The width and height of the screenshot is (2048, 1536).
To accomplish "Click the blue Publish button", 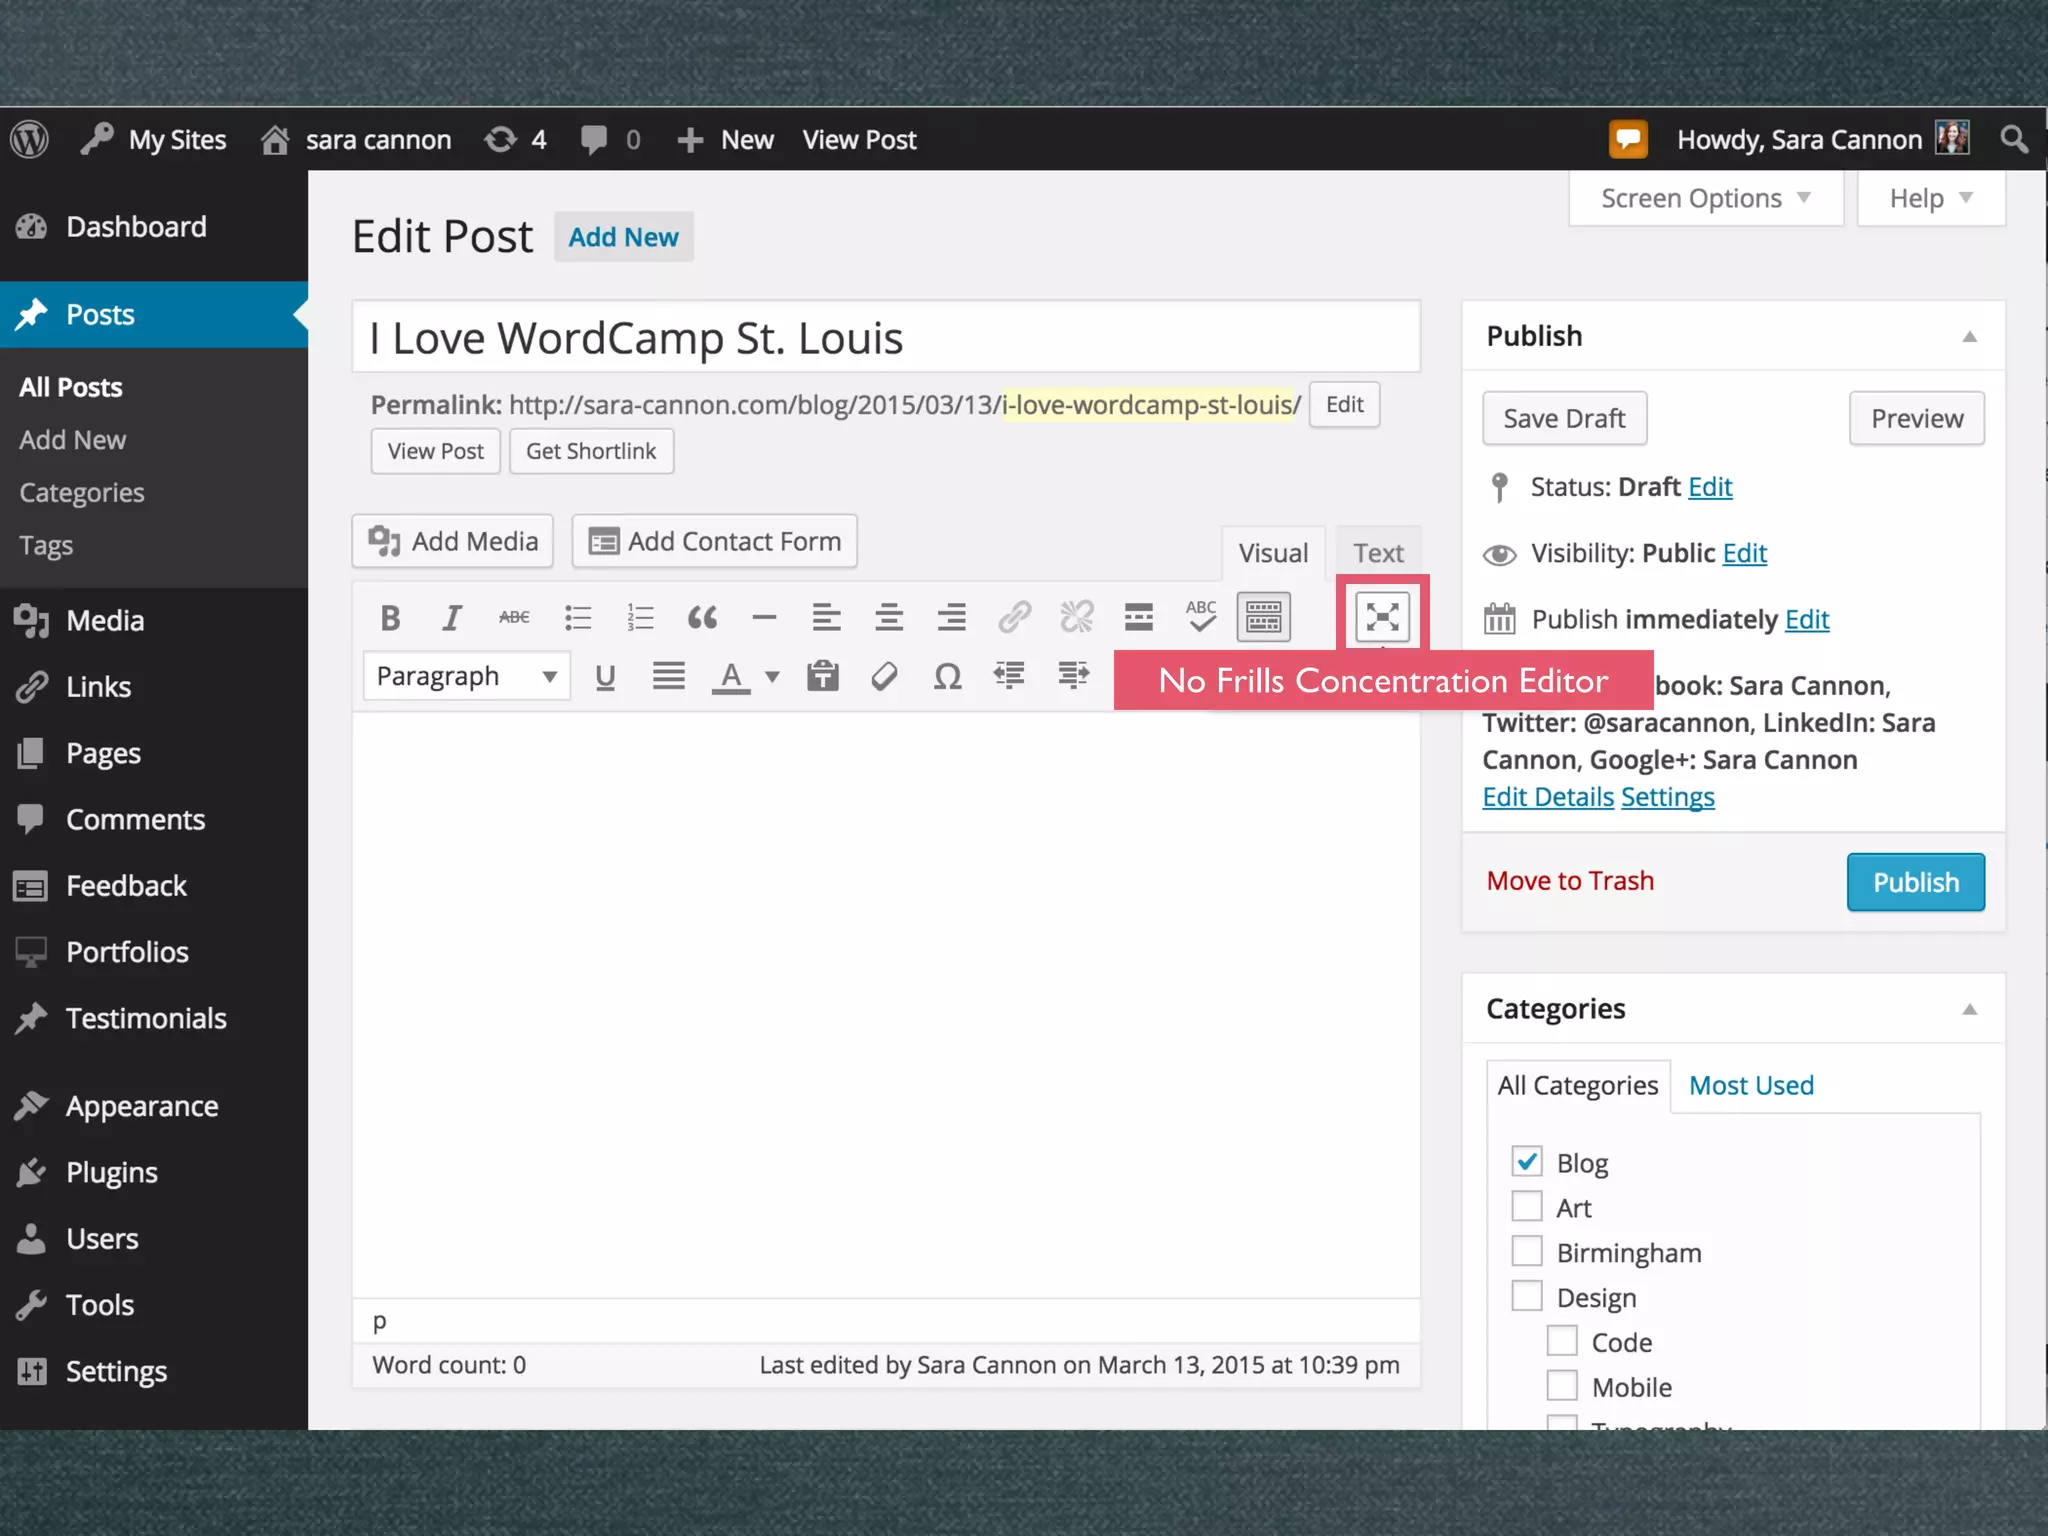I will pyautogui.click(x=1915, y=882).
